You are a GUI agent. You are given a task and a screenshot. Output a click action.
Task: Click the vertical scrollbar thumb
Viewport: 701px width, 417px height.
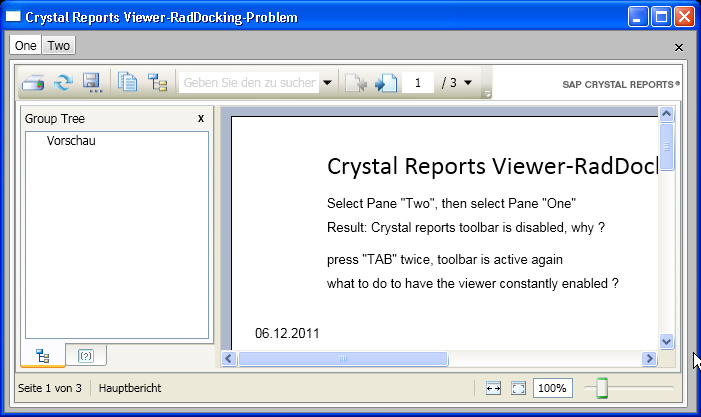click(x=666, y=147)
